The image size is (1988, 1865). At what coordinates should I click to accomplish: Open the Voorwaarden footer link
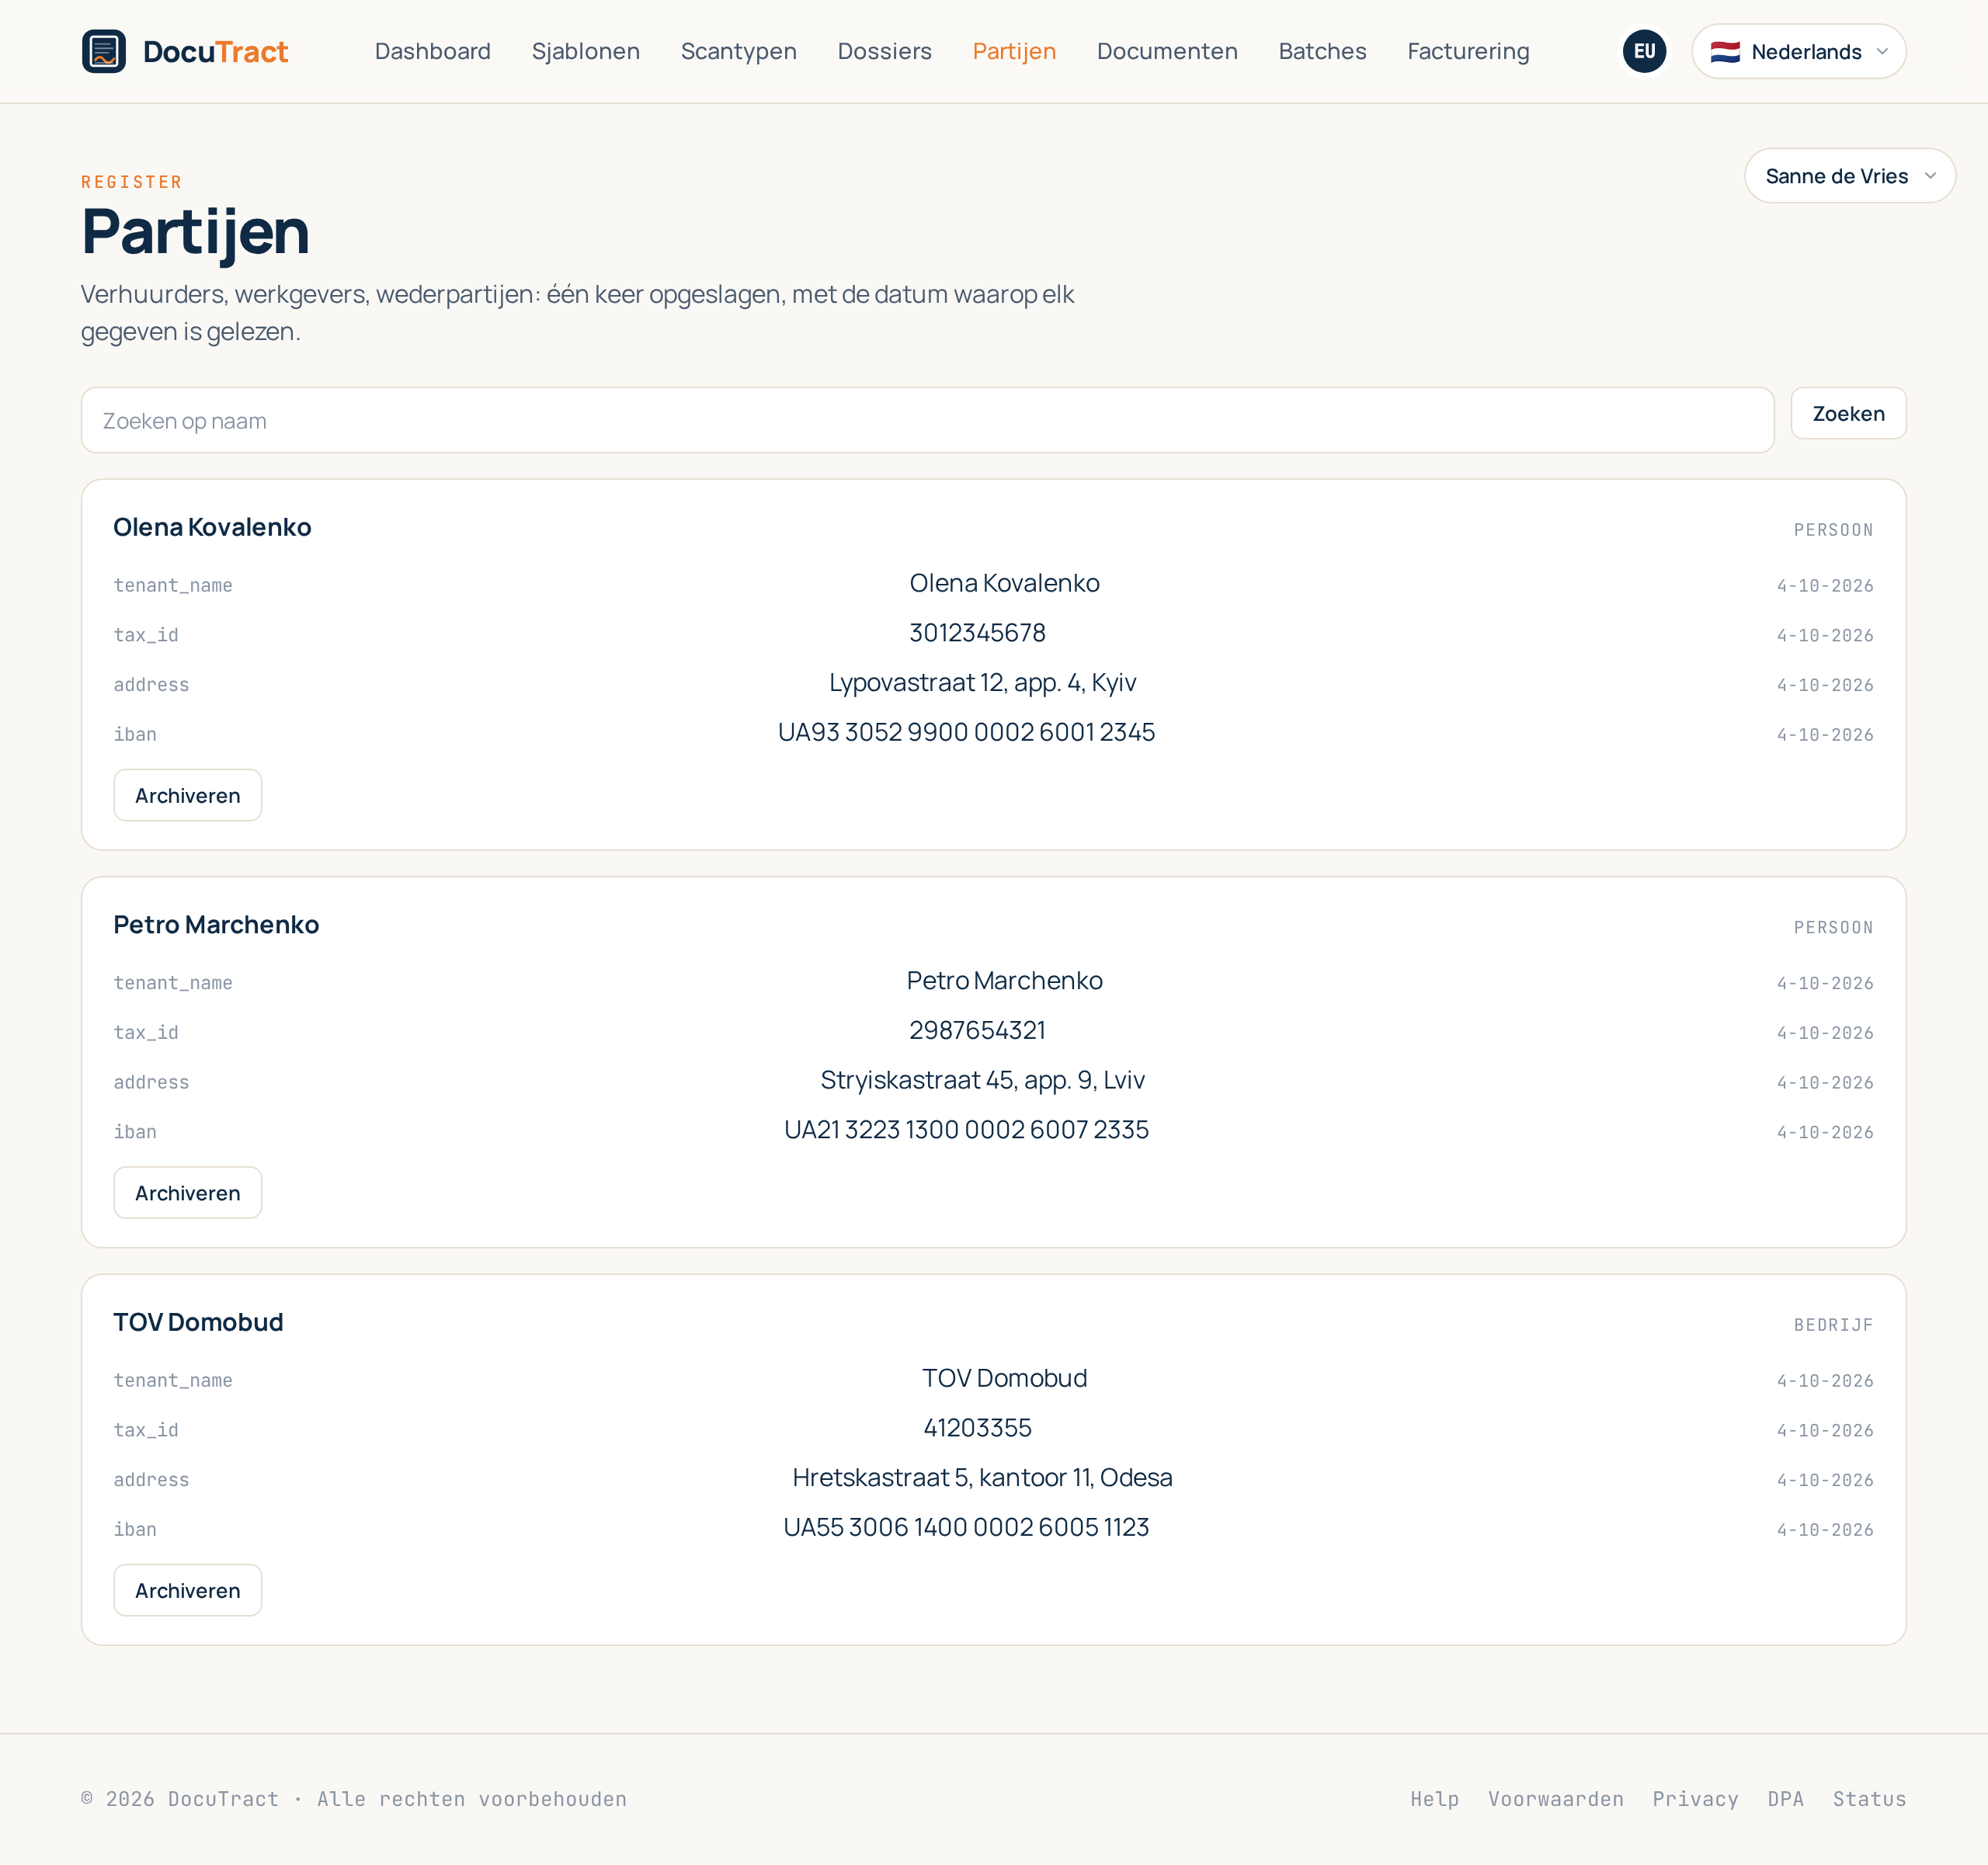pos(1555,1799)
